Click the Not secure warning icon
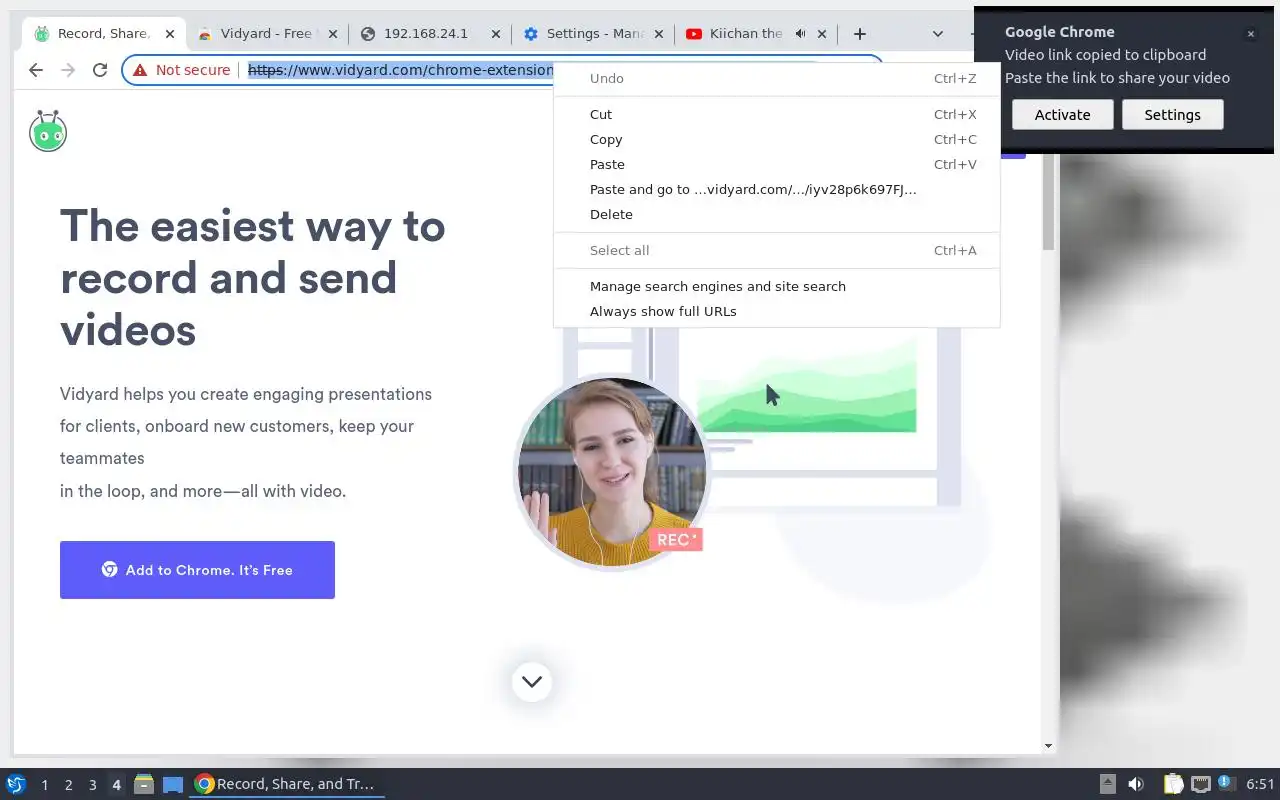The width and height of the screenshot is (1280, 800). (x=140, y=70)
